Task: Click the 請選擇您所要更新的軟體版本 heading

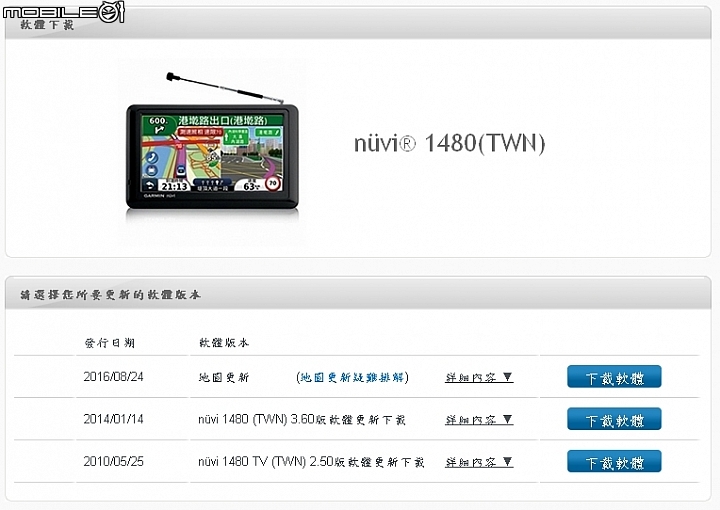Action: (x=110, y=295)
